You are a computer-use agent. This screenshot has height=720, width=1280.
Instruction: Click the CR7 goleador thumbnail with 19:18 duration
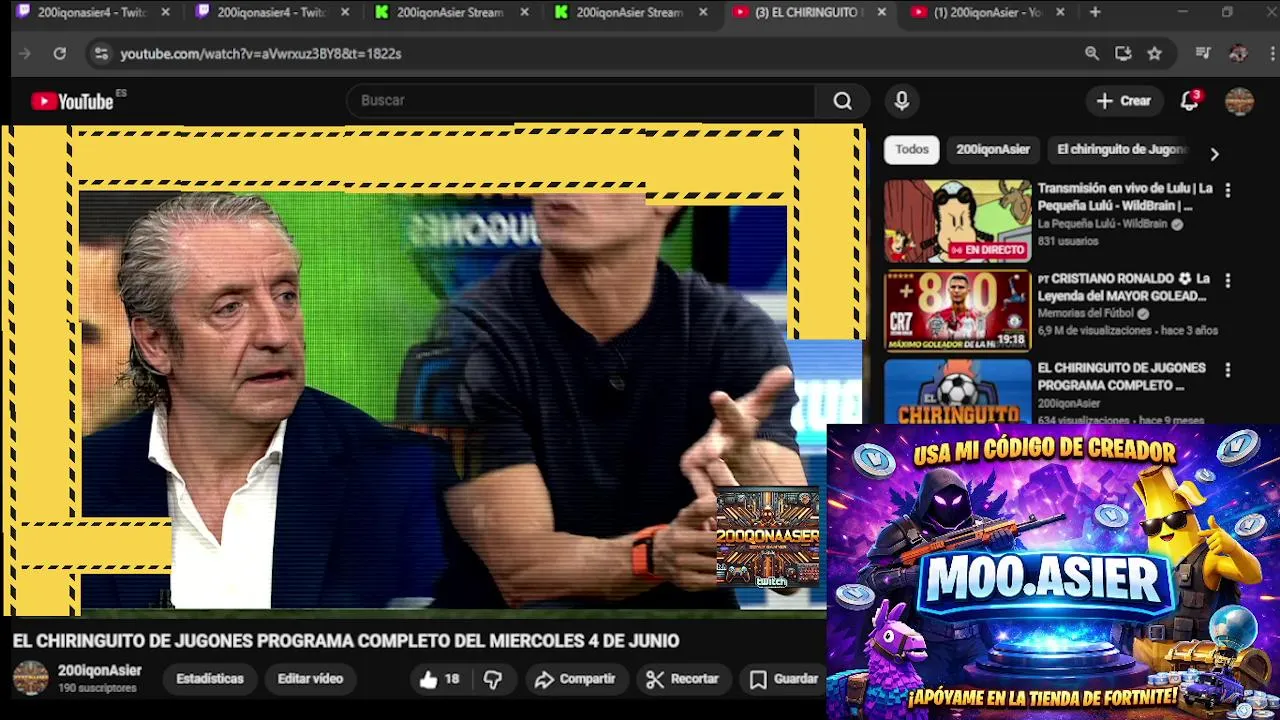(x=957, y=311)
